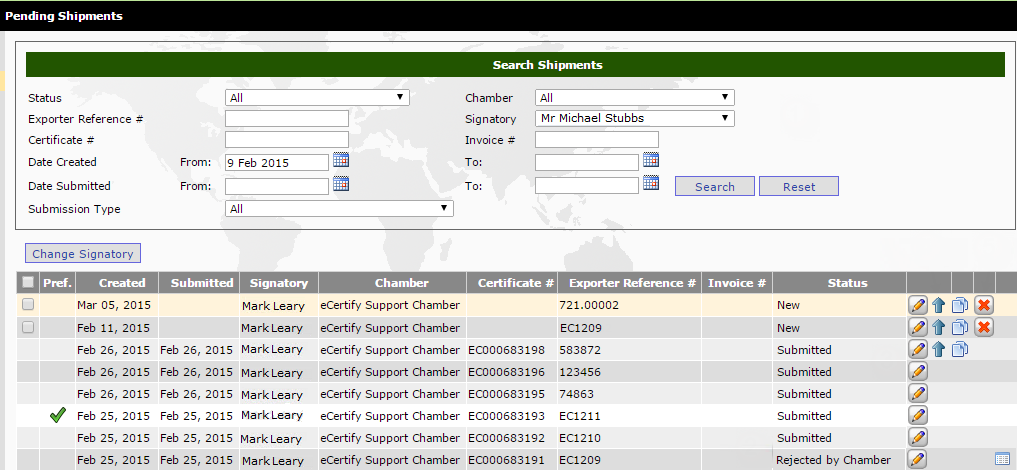Click the Invoice # input field
Viewport: 1017px width, 470px height.
point(596,140)
